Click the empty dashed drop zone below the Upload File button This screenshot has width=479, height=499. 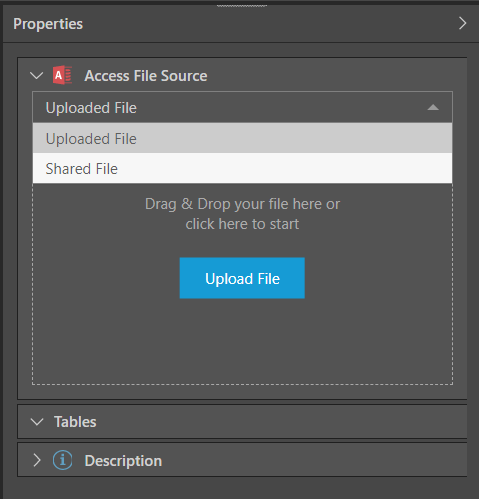coord(242,340)
